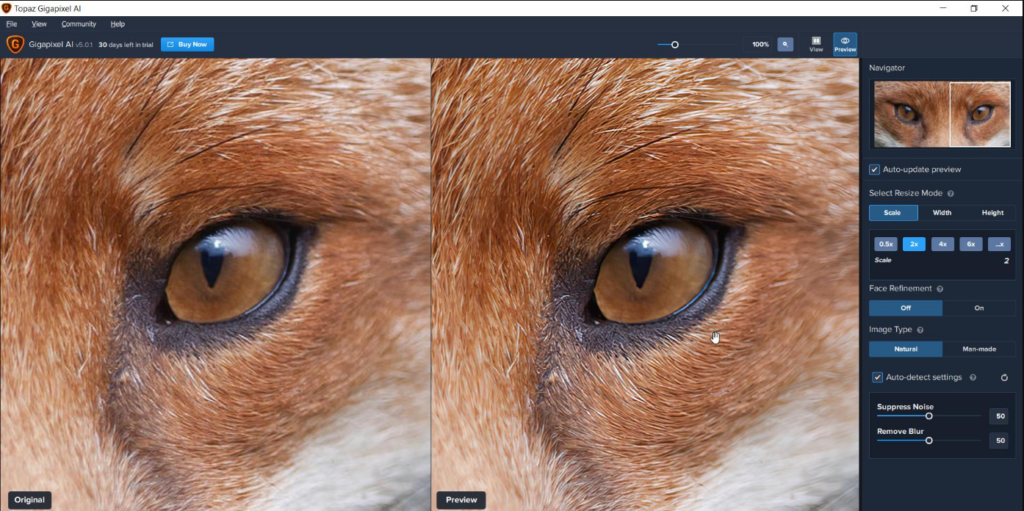The image size is (1024, 511).
Task: Choose the 4x scale option
Action: 942,244
